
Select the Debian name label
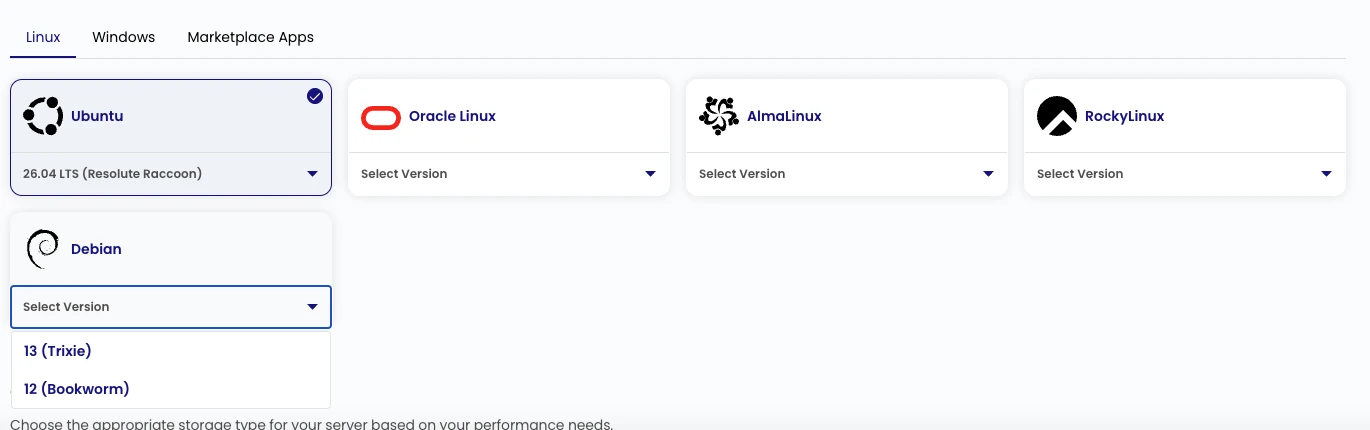(96, 249)
